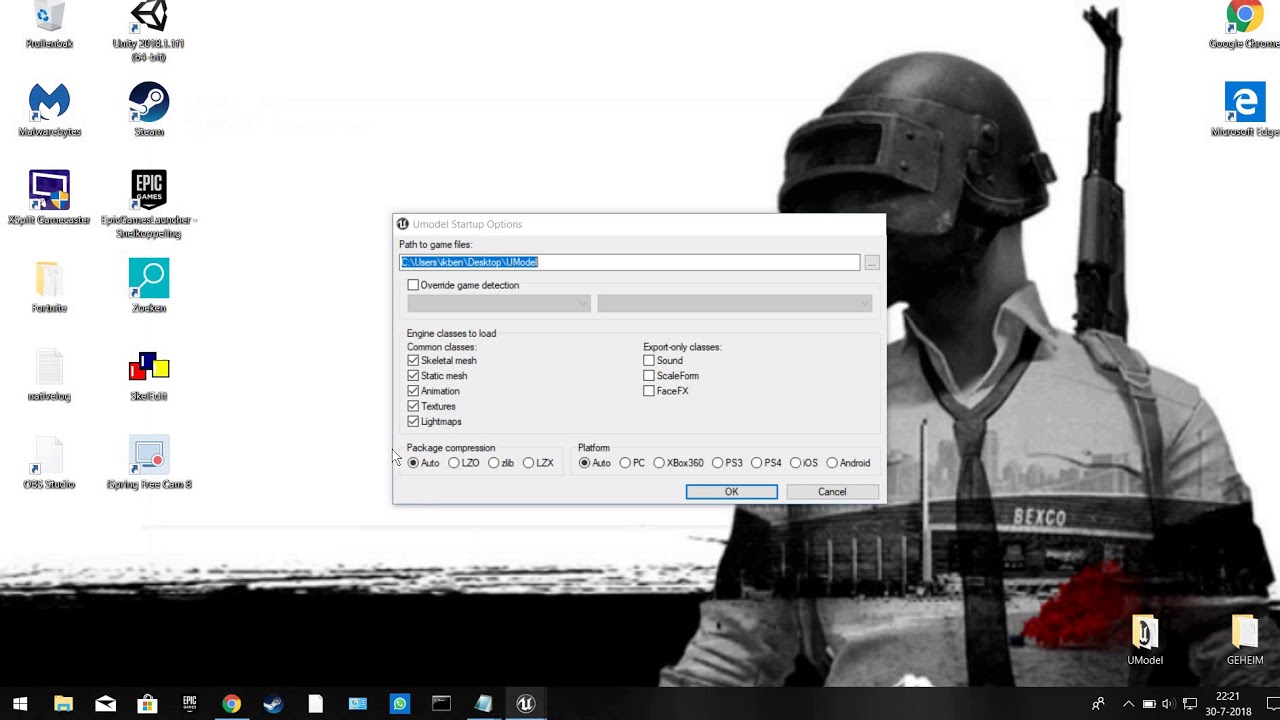Open File Explorer from taskbar

(63, 704)
